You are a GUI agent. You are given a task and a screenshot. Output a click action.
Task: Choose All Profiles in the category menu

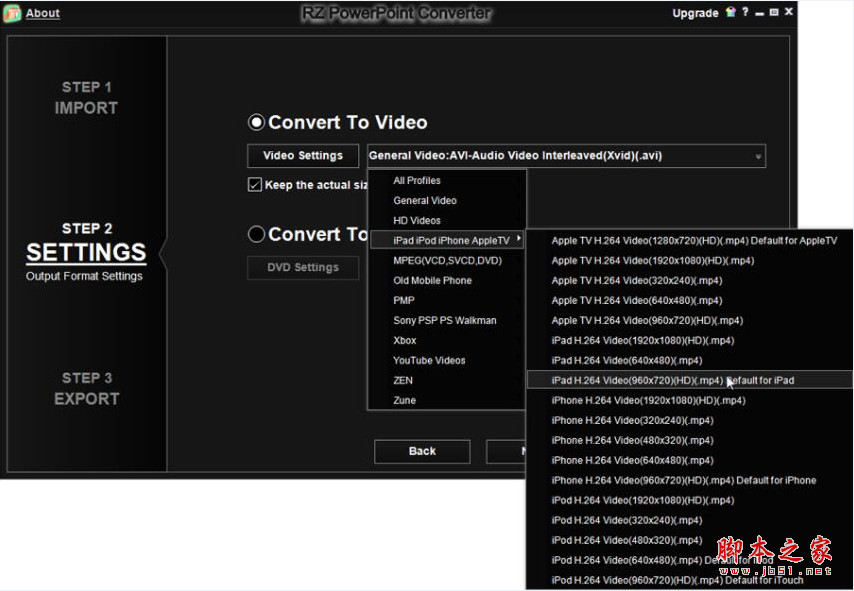(447, 180)
